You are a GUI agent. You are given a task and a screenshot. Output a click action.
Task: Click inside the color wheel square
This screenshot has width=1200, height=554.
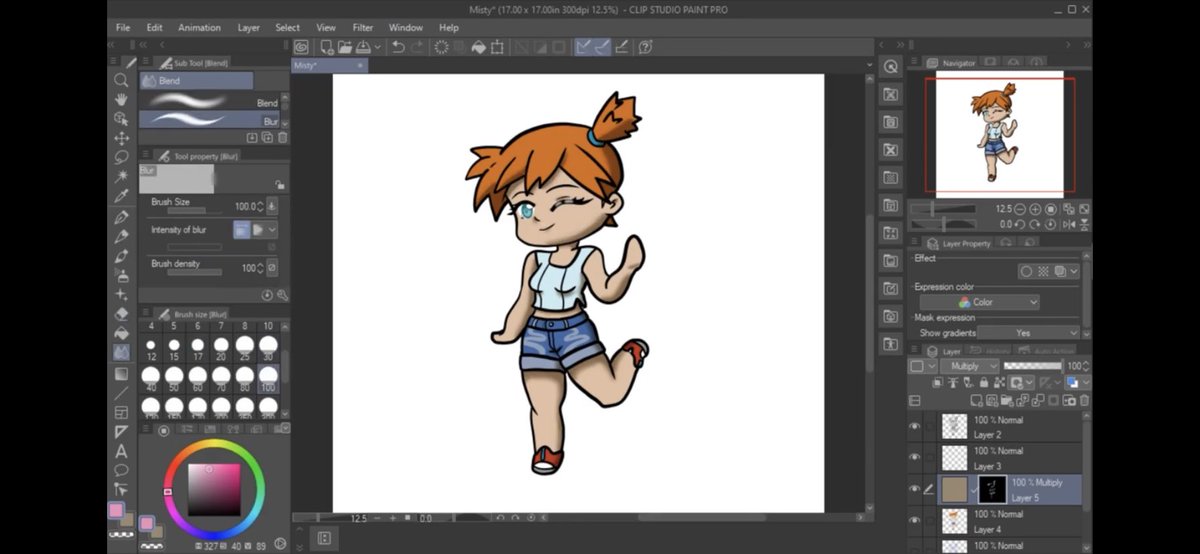[215, 488]
